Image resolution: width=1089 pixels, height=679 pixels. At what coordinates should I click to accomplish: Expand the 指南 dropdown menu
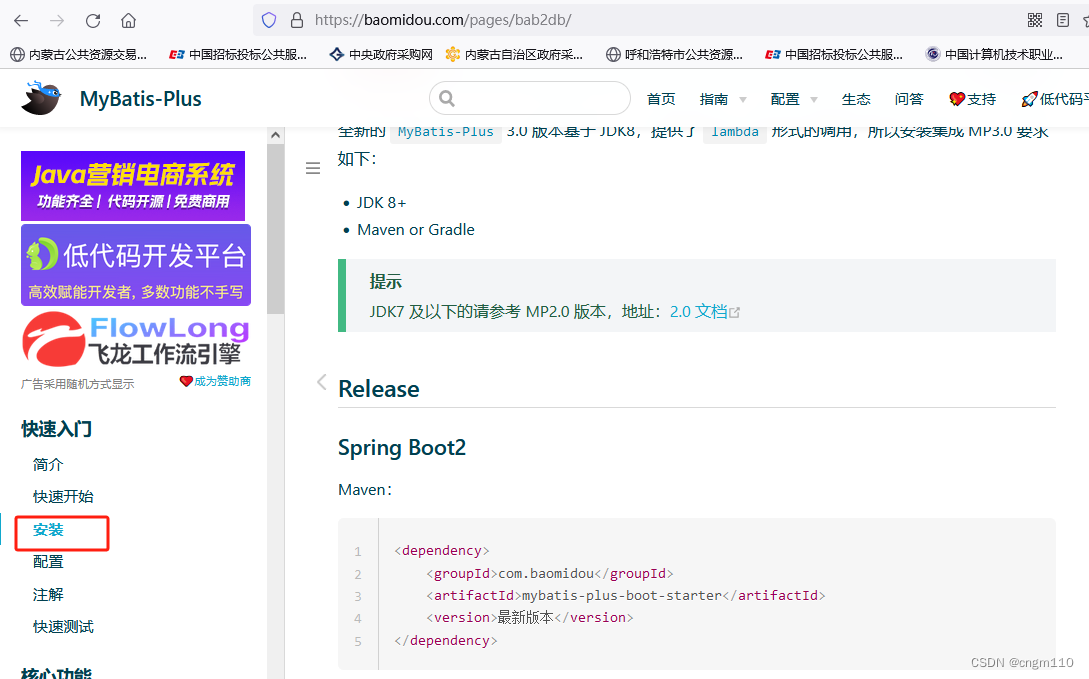point(723,99)
